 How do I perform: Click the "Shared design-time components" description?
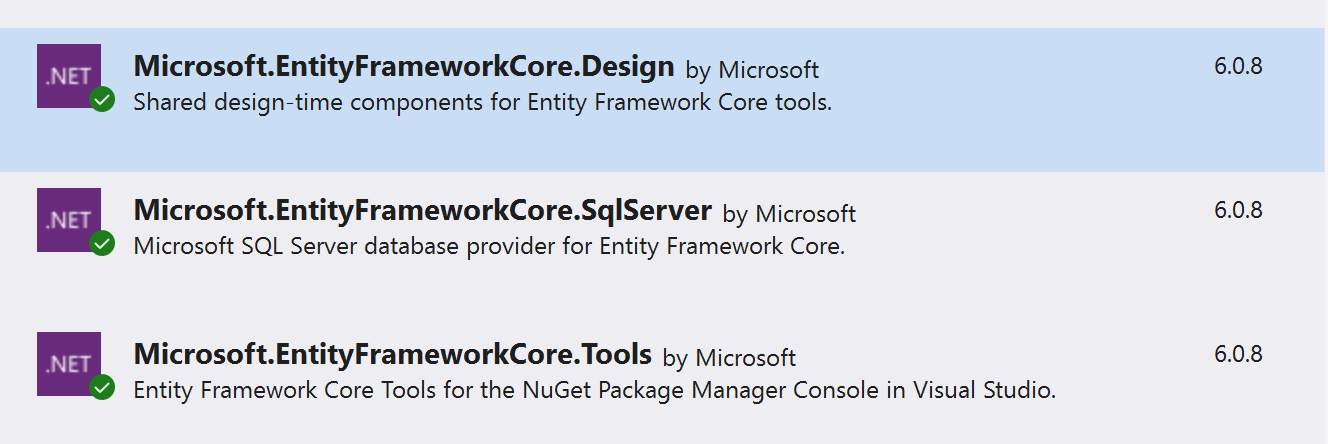coord(482,102)
